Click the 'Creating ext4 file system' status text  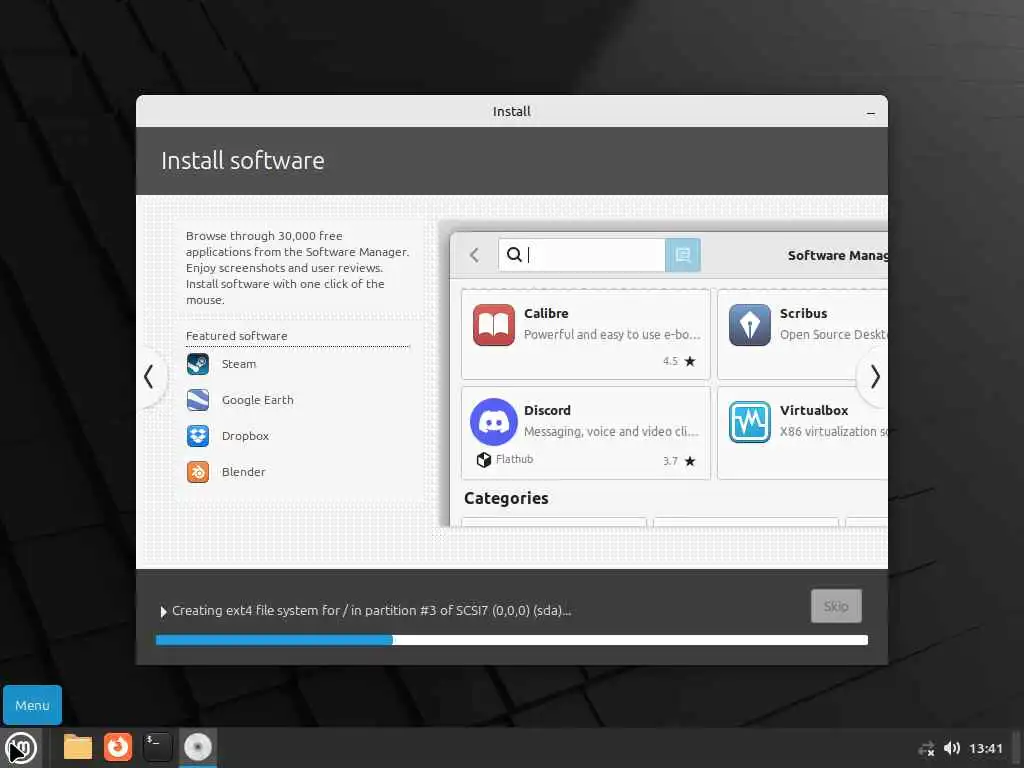tap(372, 611)
